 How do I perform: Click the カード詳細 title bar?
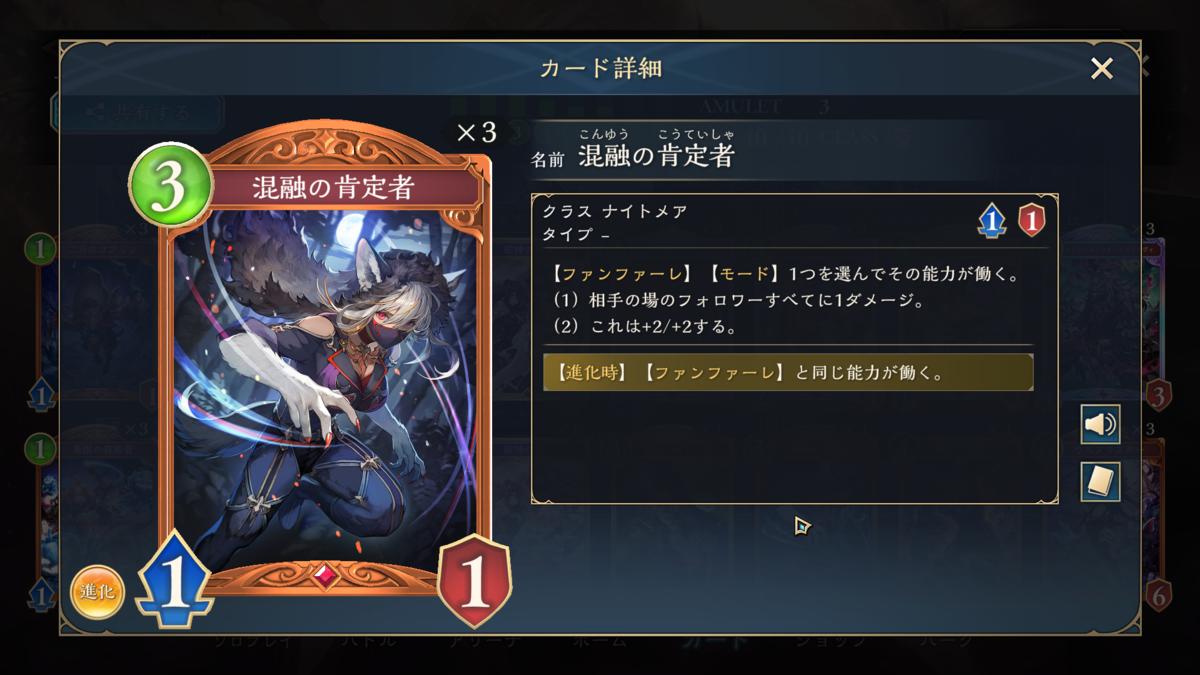(600, 68)
